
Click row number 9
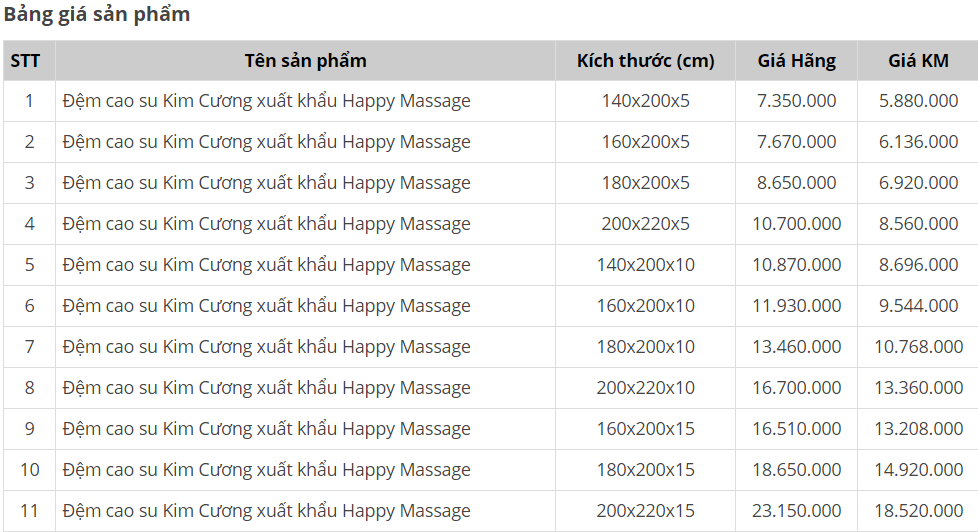(x=29, y=429)
